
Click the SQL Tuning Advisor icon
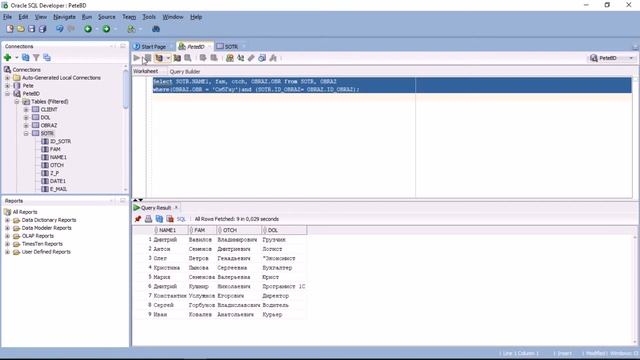coord(188,58)
